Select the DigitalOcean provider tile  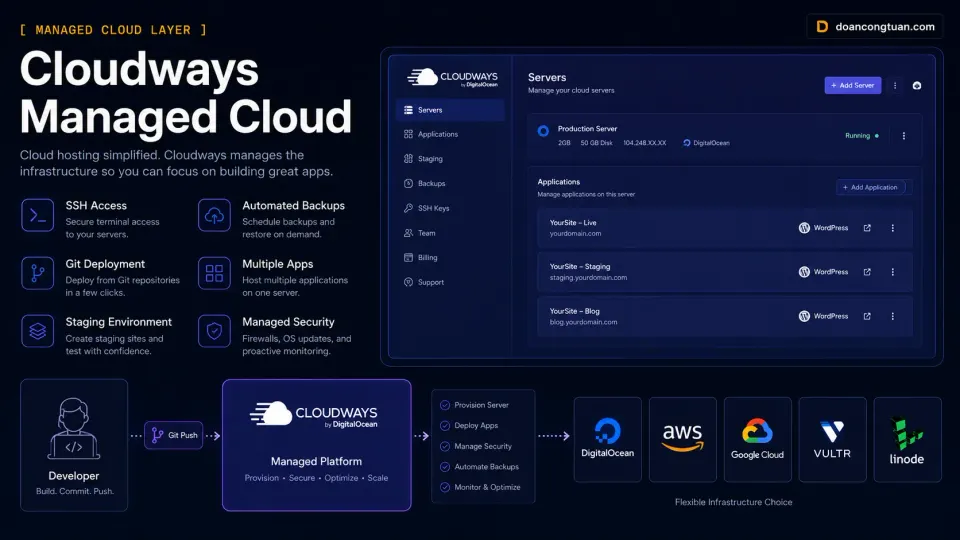(607, 440)
